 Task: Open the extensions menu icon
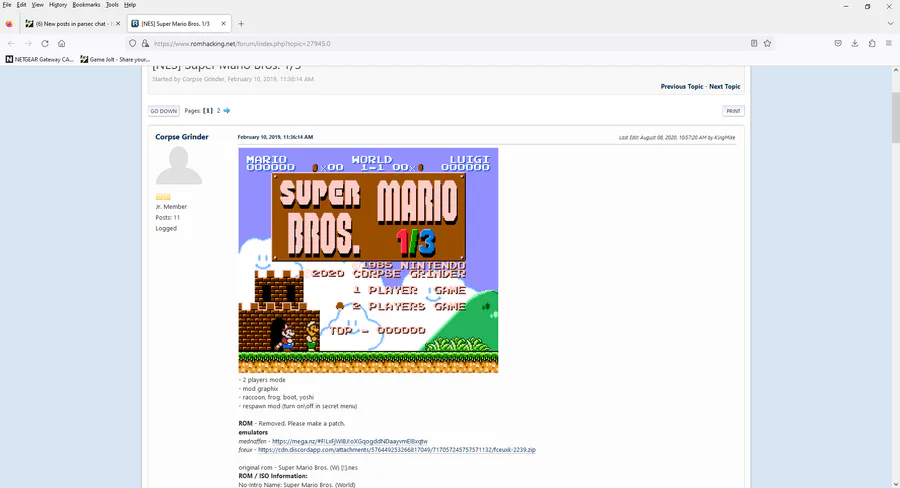(872, 44)
